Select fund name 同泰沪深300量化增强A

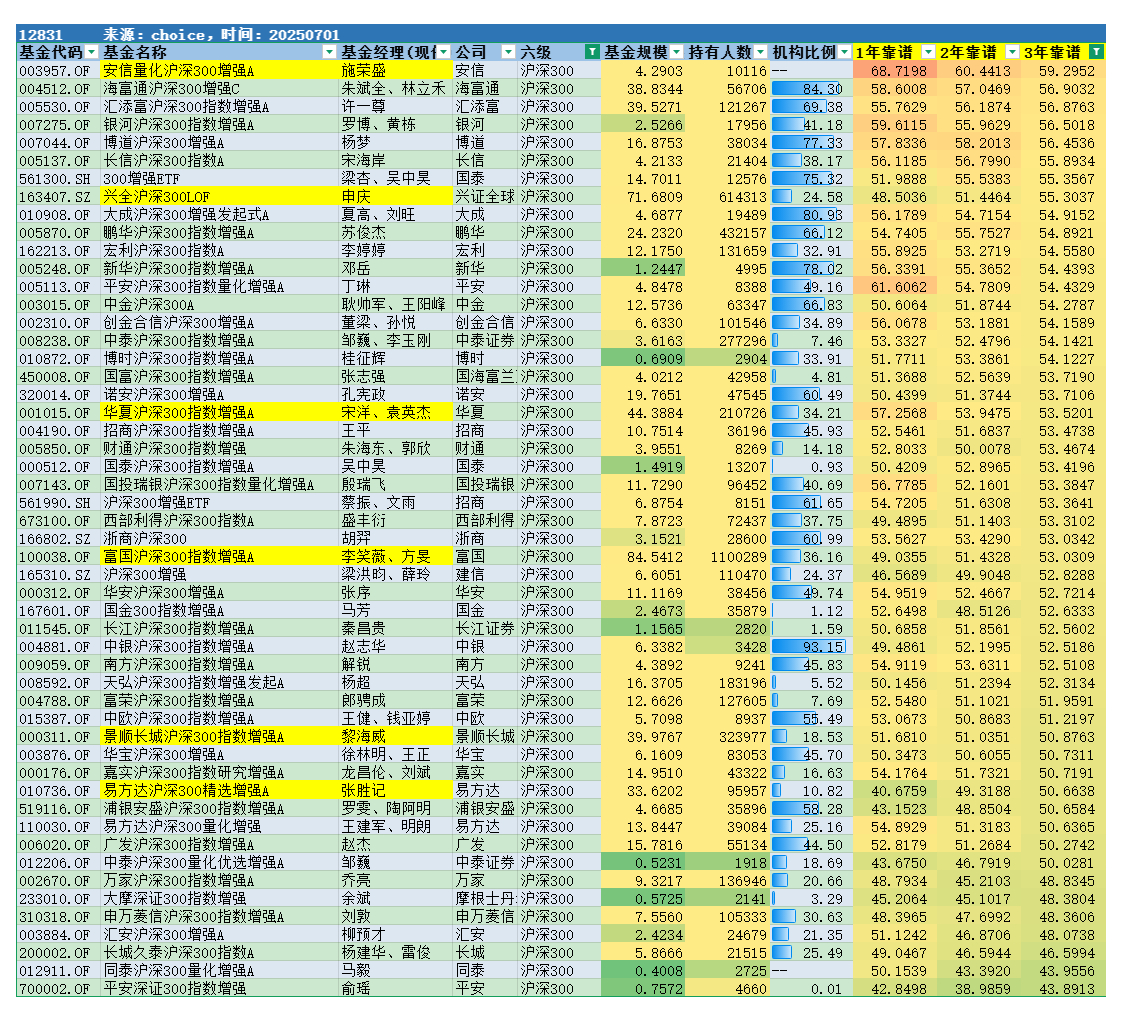(219, 970)
